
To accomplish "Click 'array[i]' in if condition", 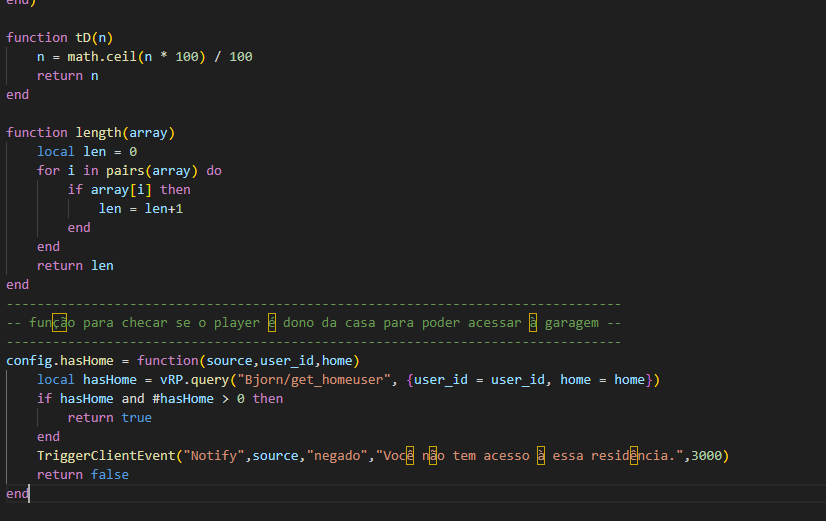I will pyautogui.click(x=121, y=190).
